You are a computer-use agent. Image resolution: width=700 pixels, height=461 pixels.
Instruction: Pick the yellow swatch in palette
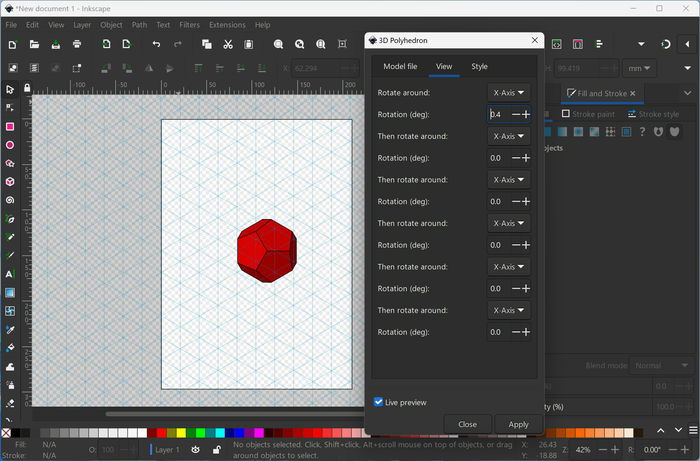[181, 432]
